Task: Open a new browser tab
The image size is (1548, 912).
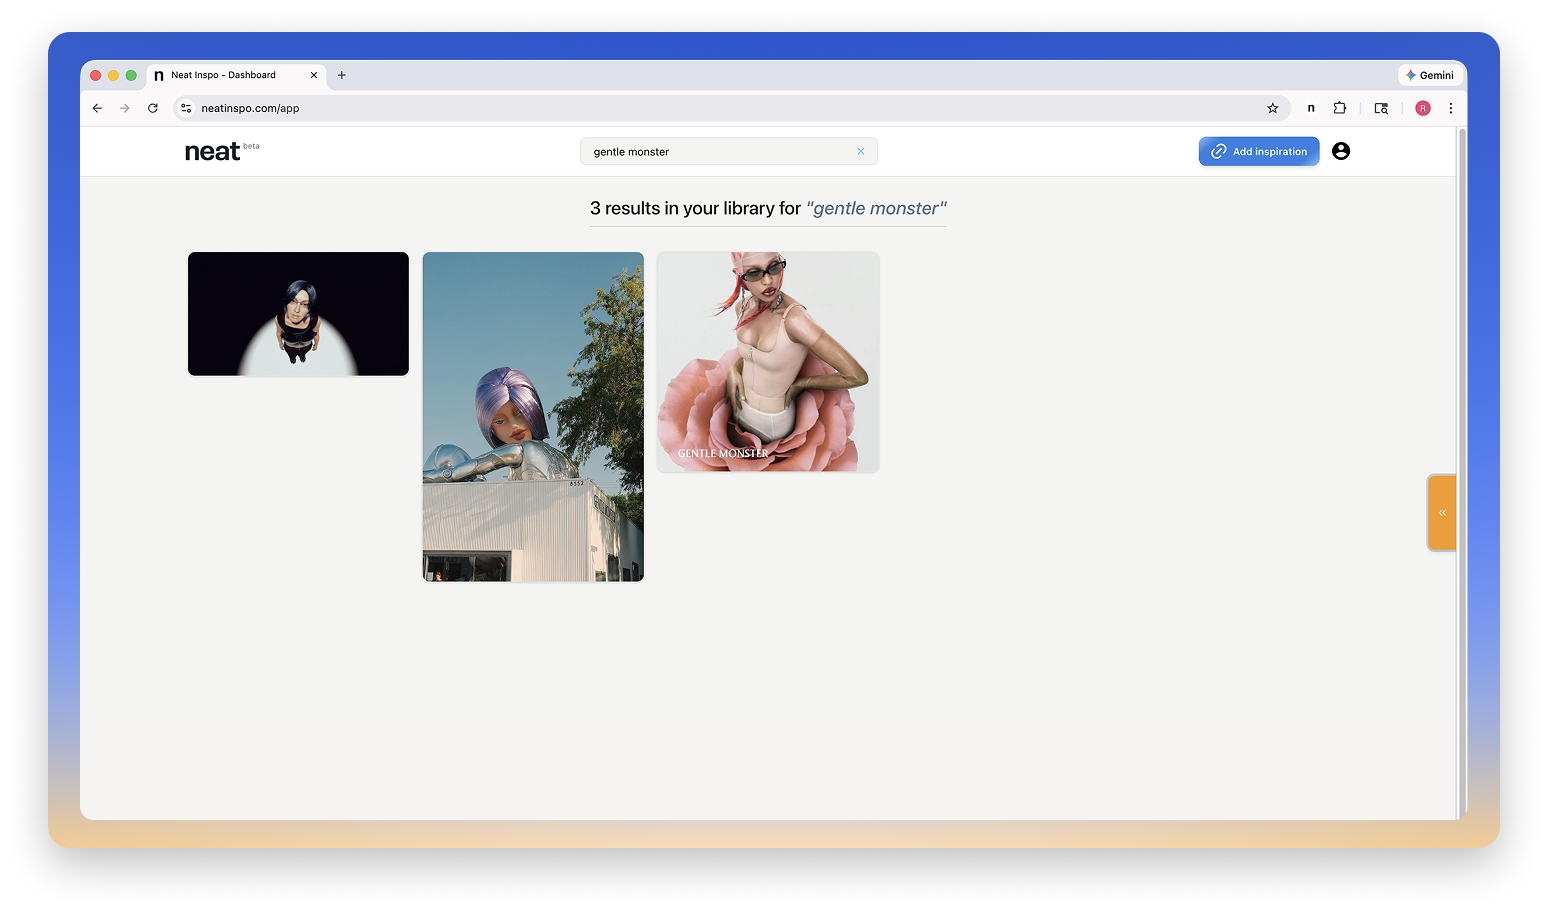Action: click(342, 75)
